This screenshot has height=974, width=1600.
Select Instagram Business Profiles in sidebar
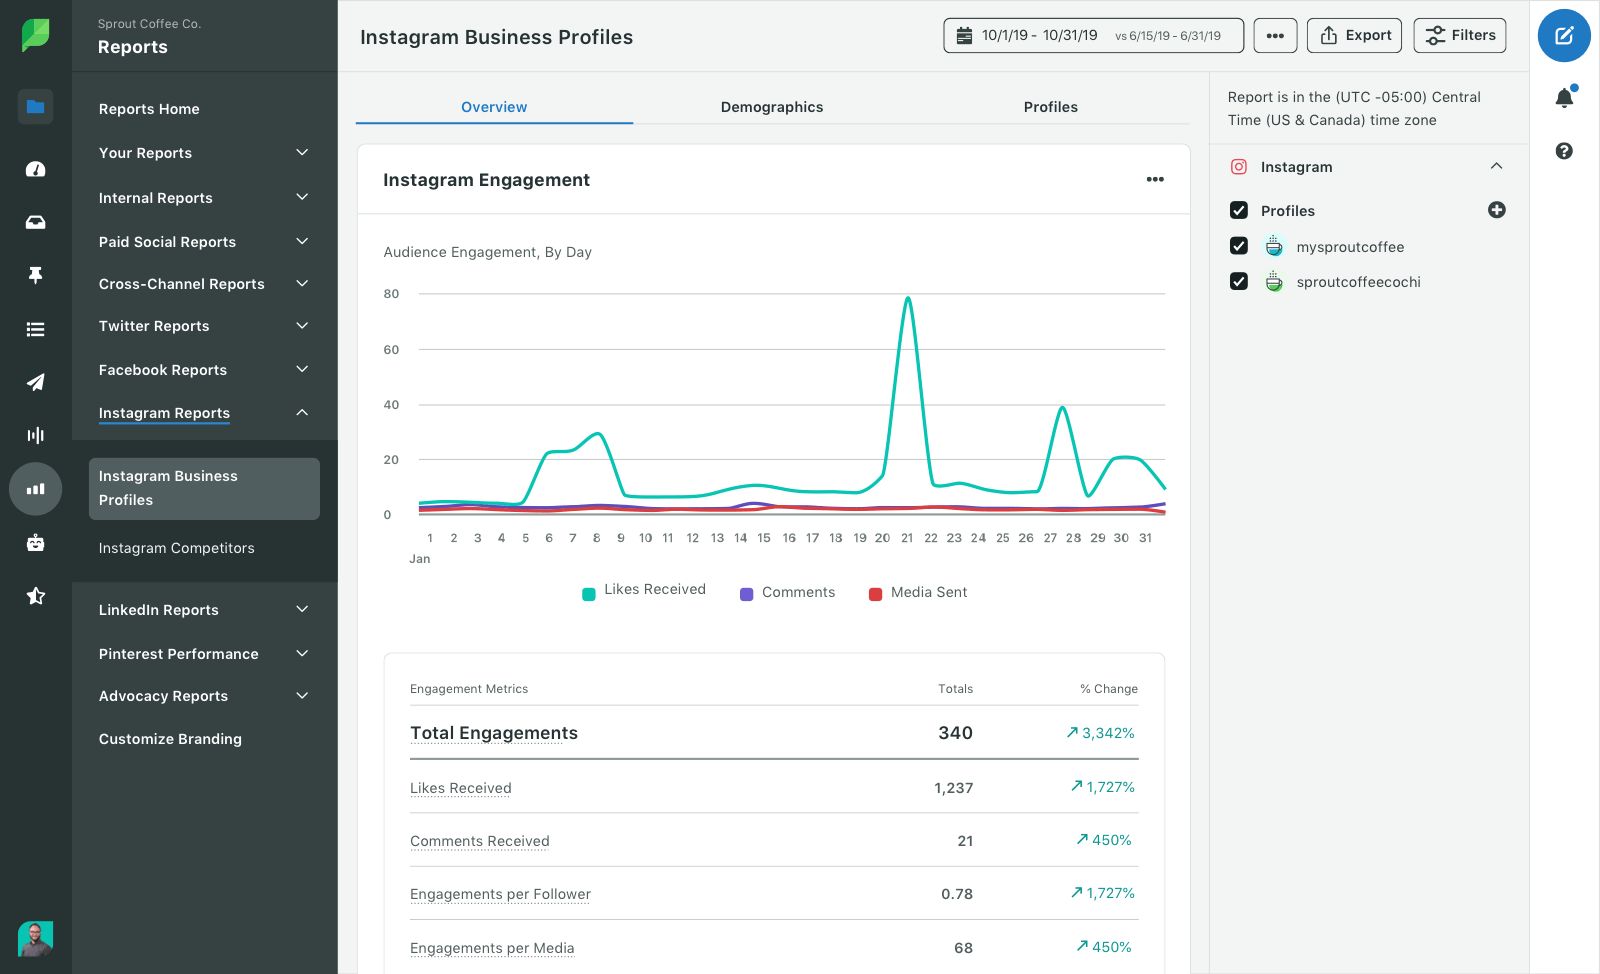[x=204, y=488]
